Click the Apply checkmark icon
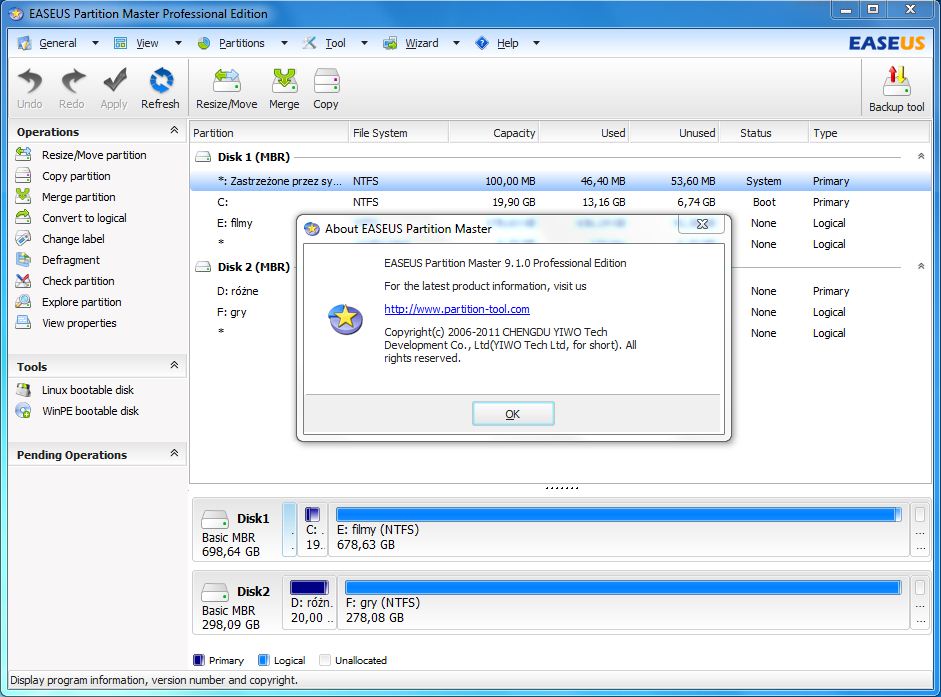 point(113,88)
